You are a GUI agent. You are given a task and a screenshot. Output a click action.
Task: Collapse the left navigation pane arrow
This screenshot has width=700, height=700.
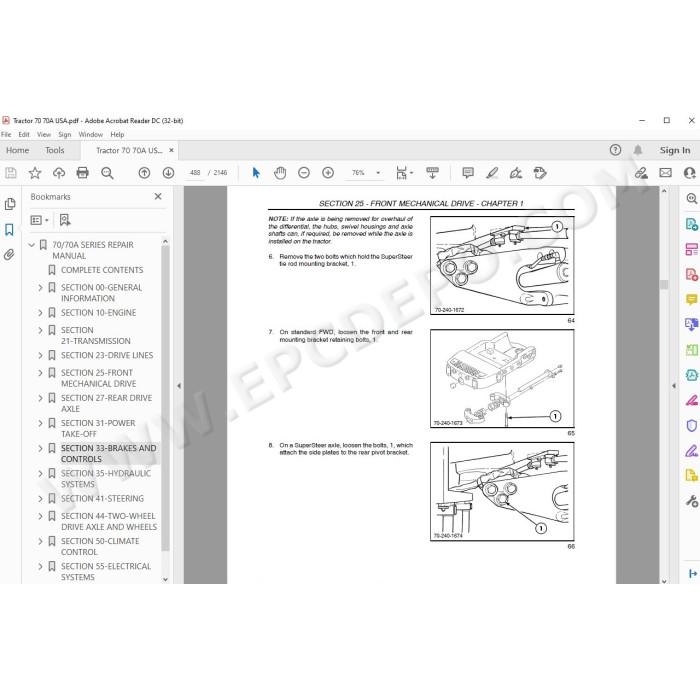pos(179,386)
